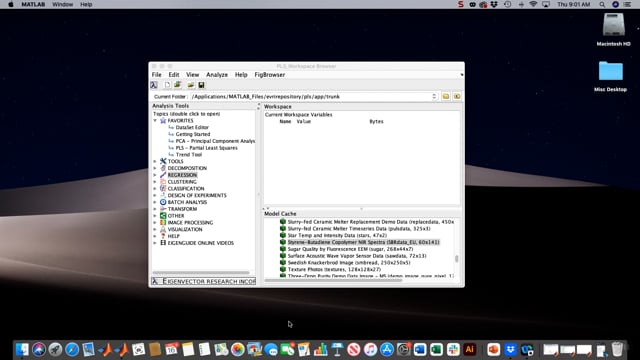Viewport: 640px width, 360px height.
Task: Expand the IMAGE PROCESSING tree node
Action: 155,222
